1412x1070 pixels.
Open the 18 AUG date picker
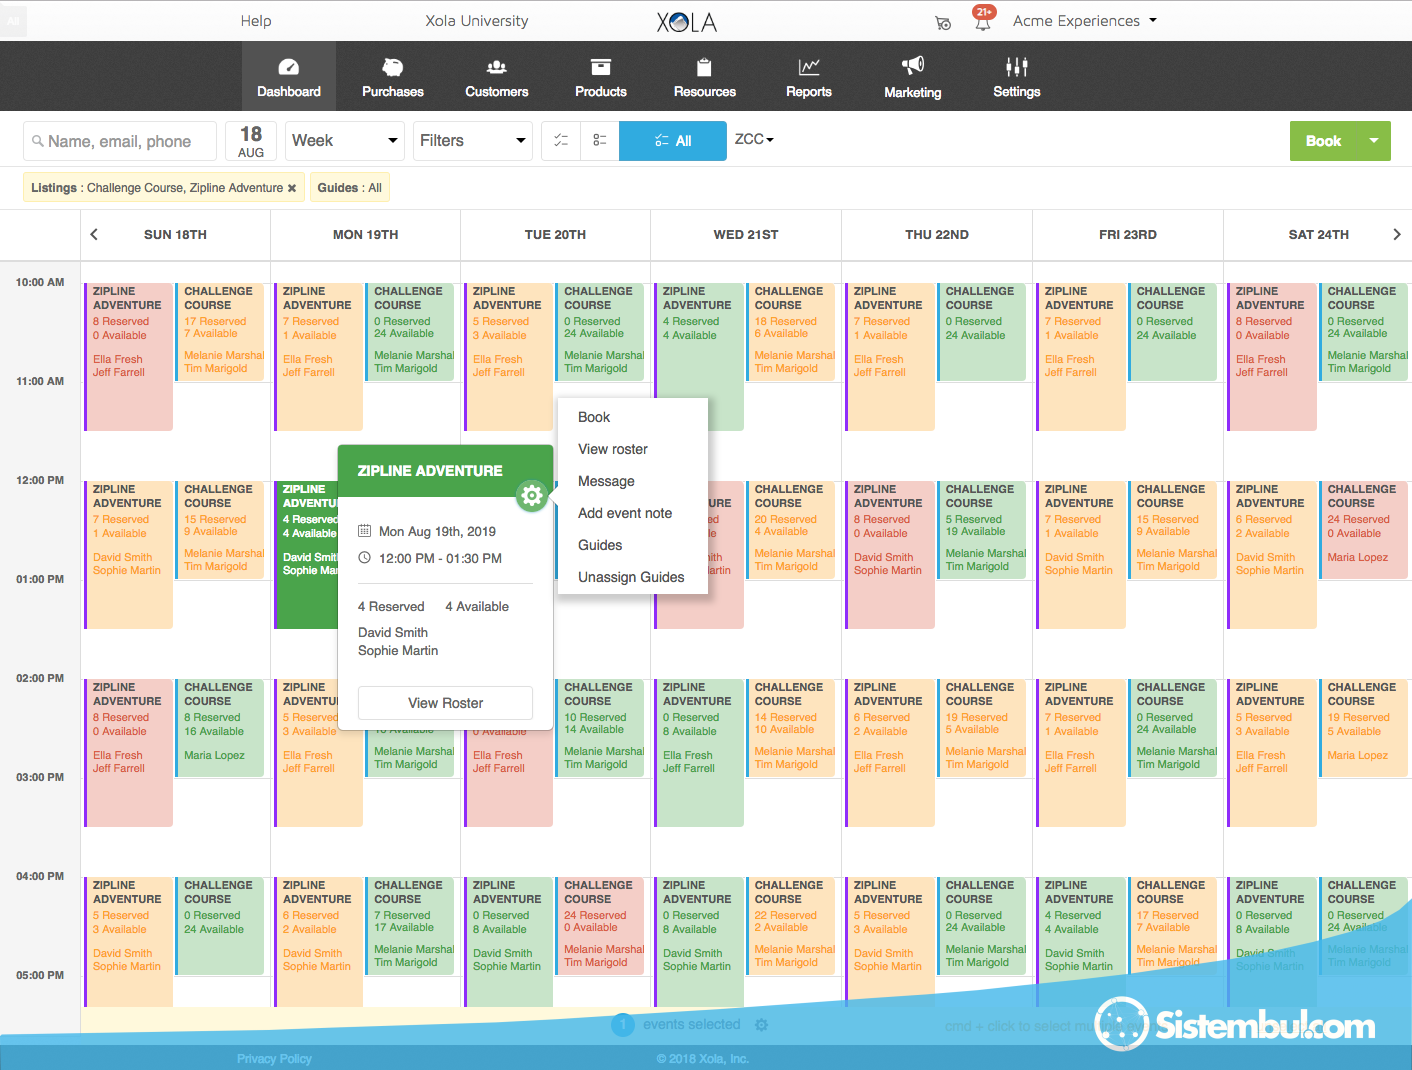(251, 141)
